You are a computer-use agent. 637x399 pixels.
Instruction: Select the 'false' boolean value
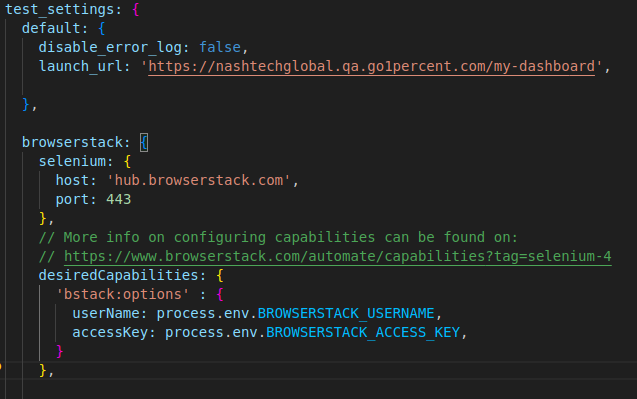click(x=220, y=48)
